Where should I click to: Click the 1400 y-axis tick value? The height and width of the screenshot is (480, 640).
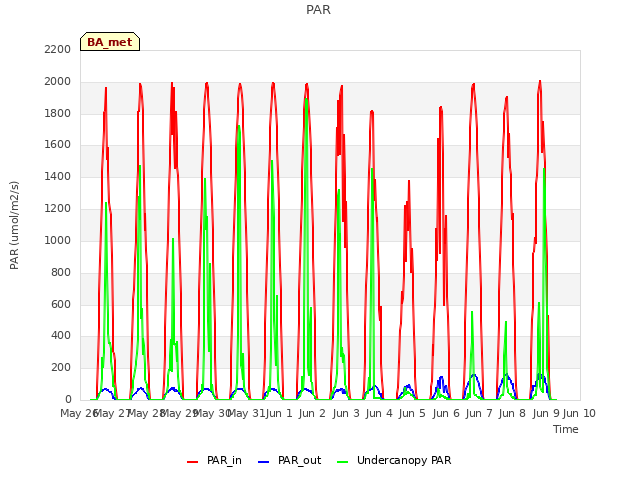pos(58,177)
